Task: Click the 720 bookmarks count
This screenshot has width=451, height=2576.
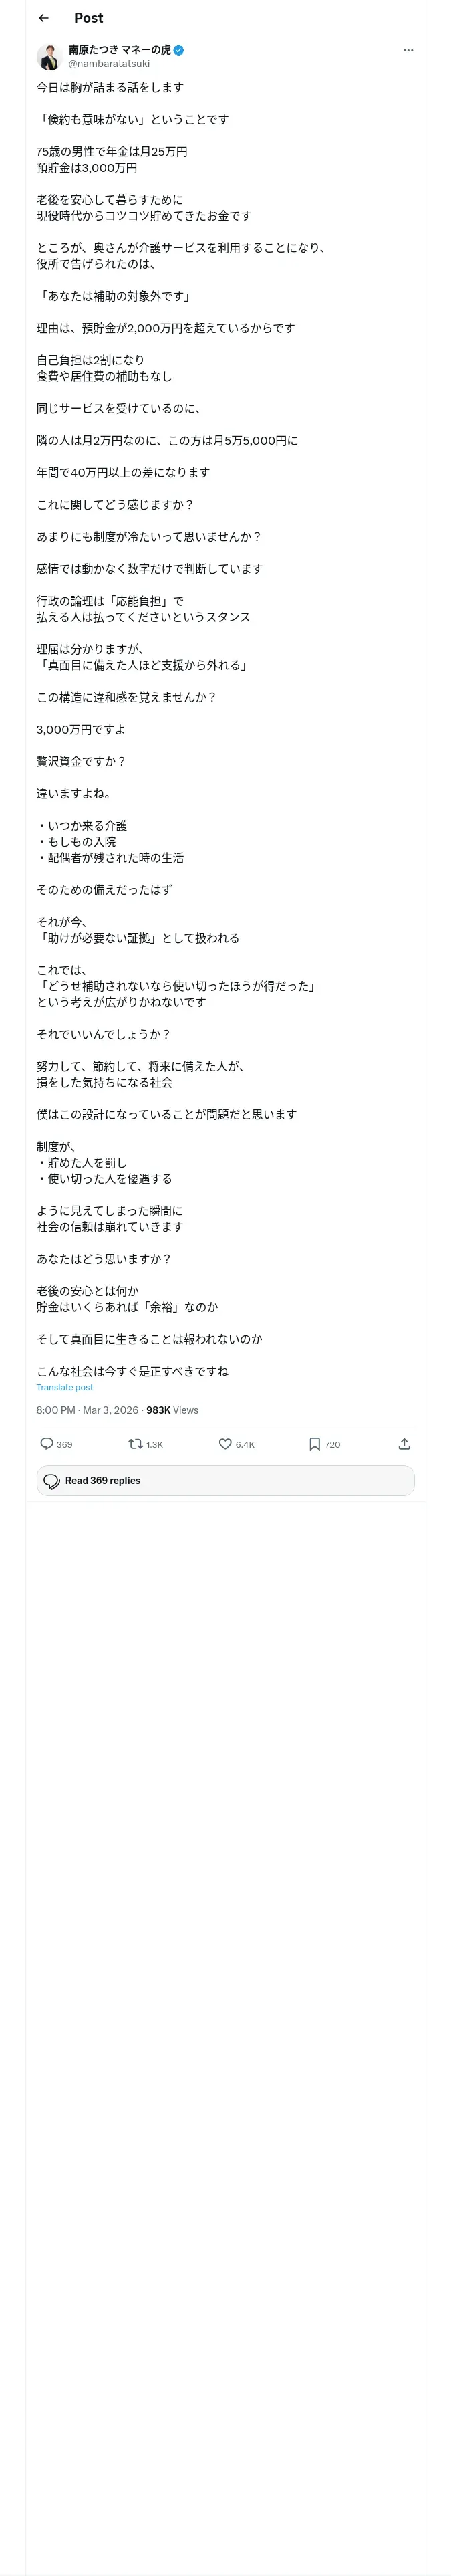Action: click(x=333, y=1444)
